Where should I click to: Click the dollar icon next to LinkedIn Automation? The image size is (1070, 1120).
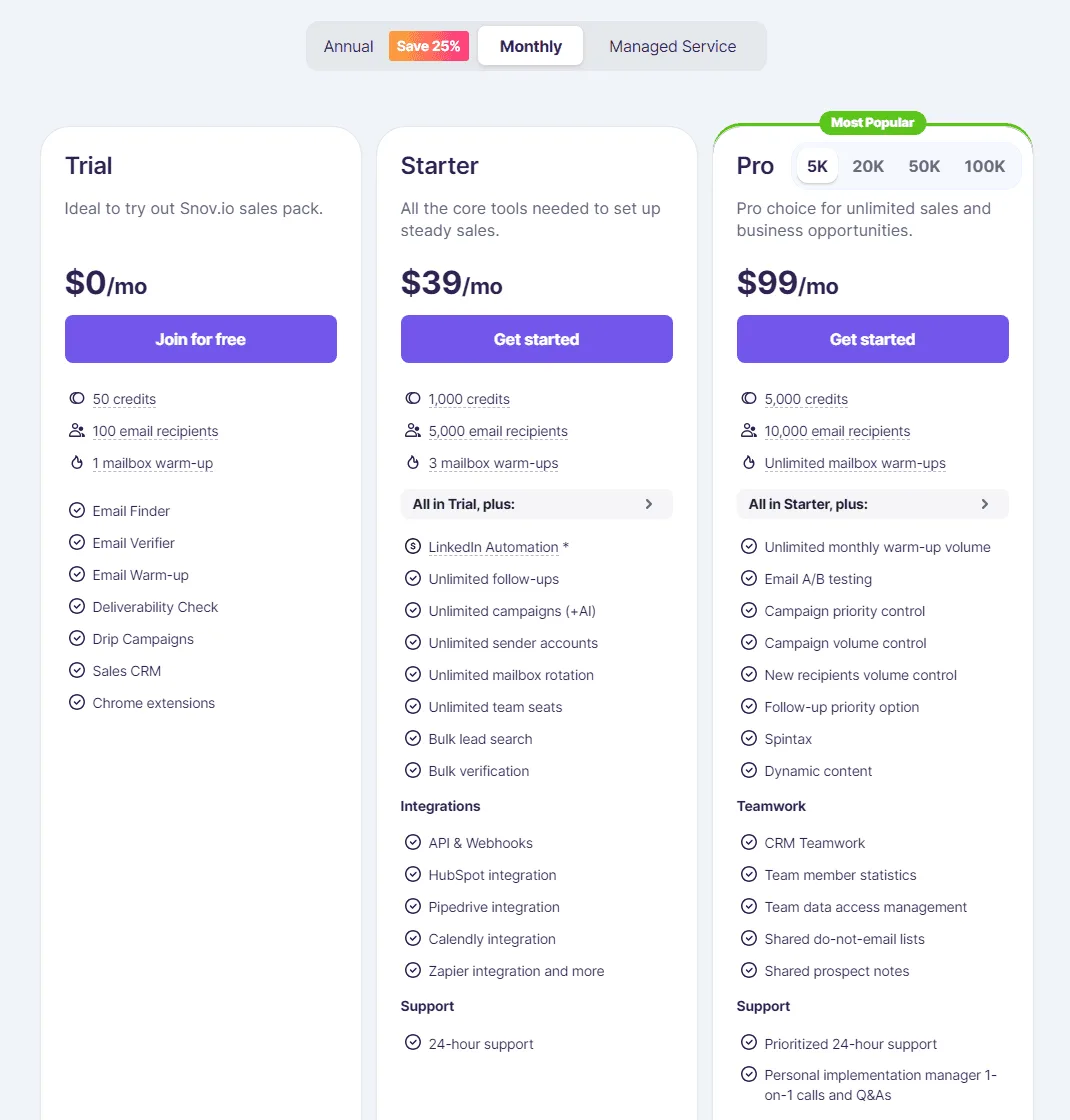coord(413,547)
